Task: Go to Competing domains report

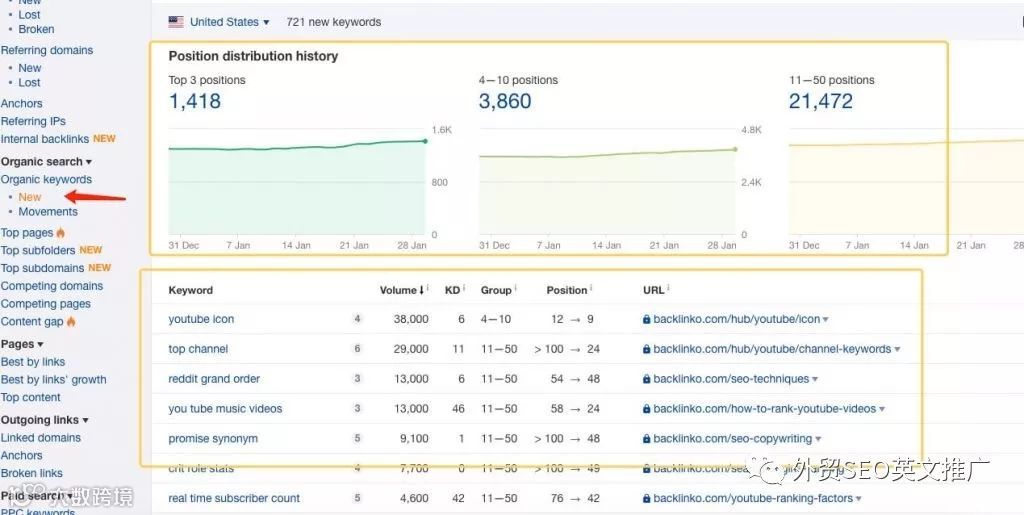Action: pyautogui.click(x=52, y=286)
